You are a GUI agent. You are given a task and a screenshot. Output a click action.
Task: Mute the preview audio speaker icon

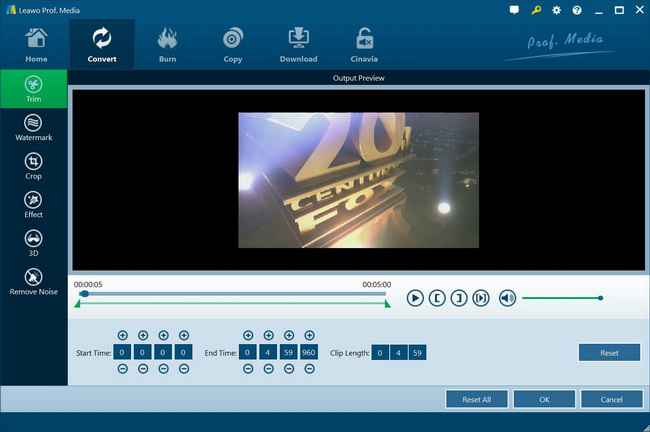point(507,298)
